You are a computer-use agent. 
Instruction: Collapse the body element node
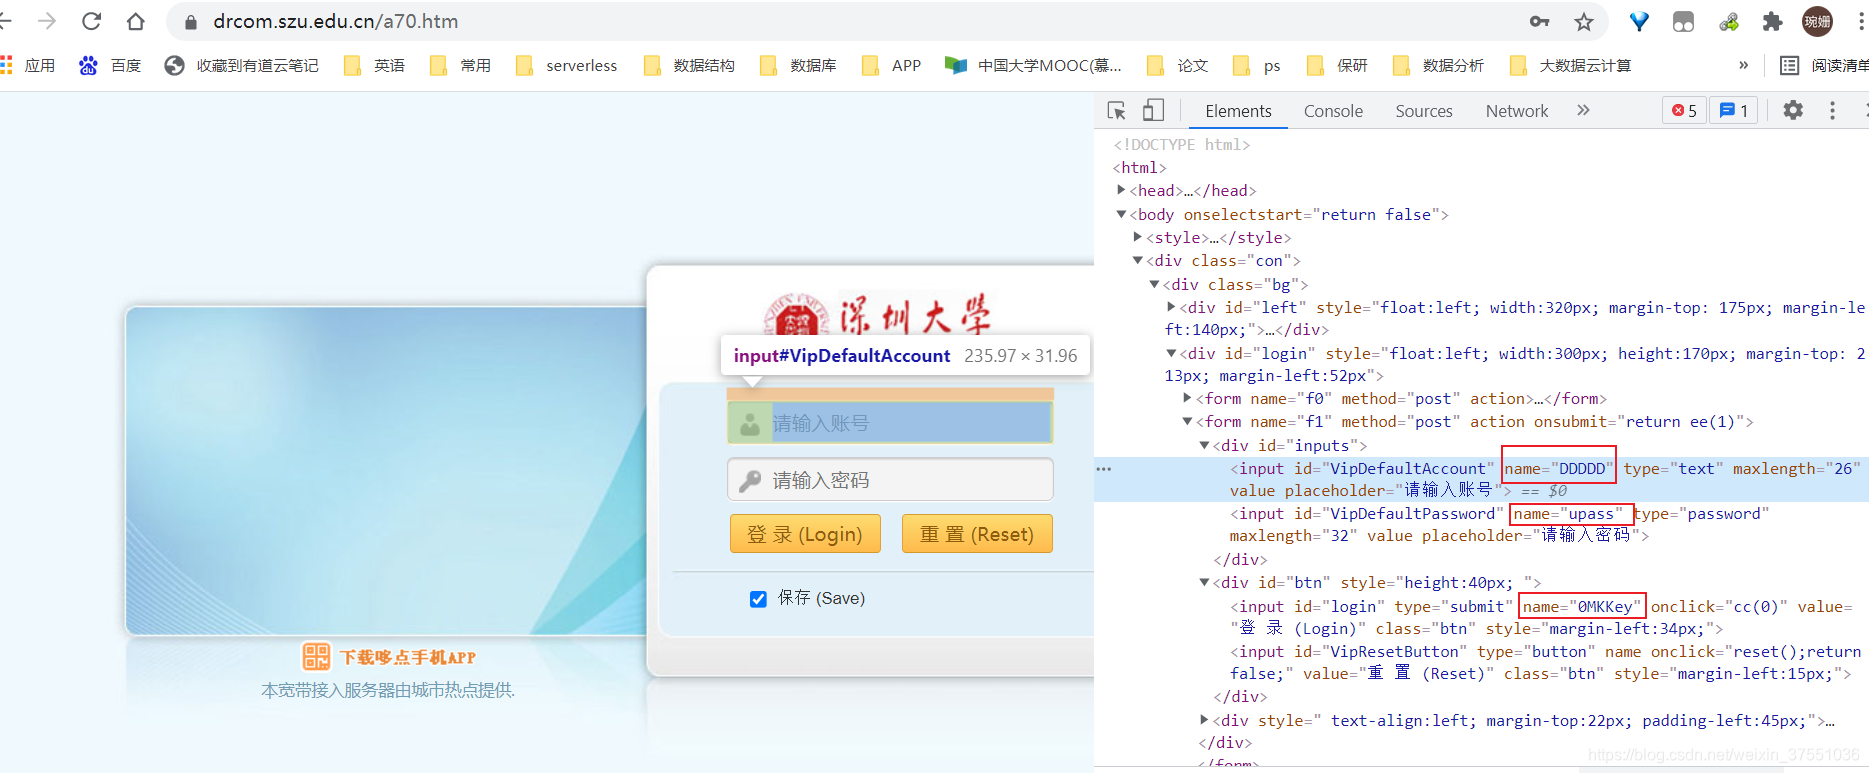point(1121,213)
